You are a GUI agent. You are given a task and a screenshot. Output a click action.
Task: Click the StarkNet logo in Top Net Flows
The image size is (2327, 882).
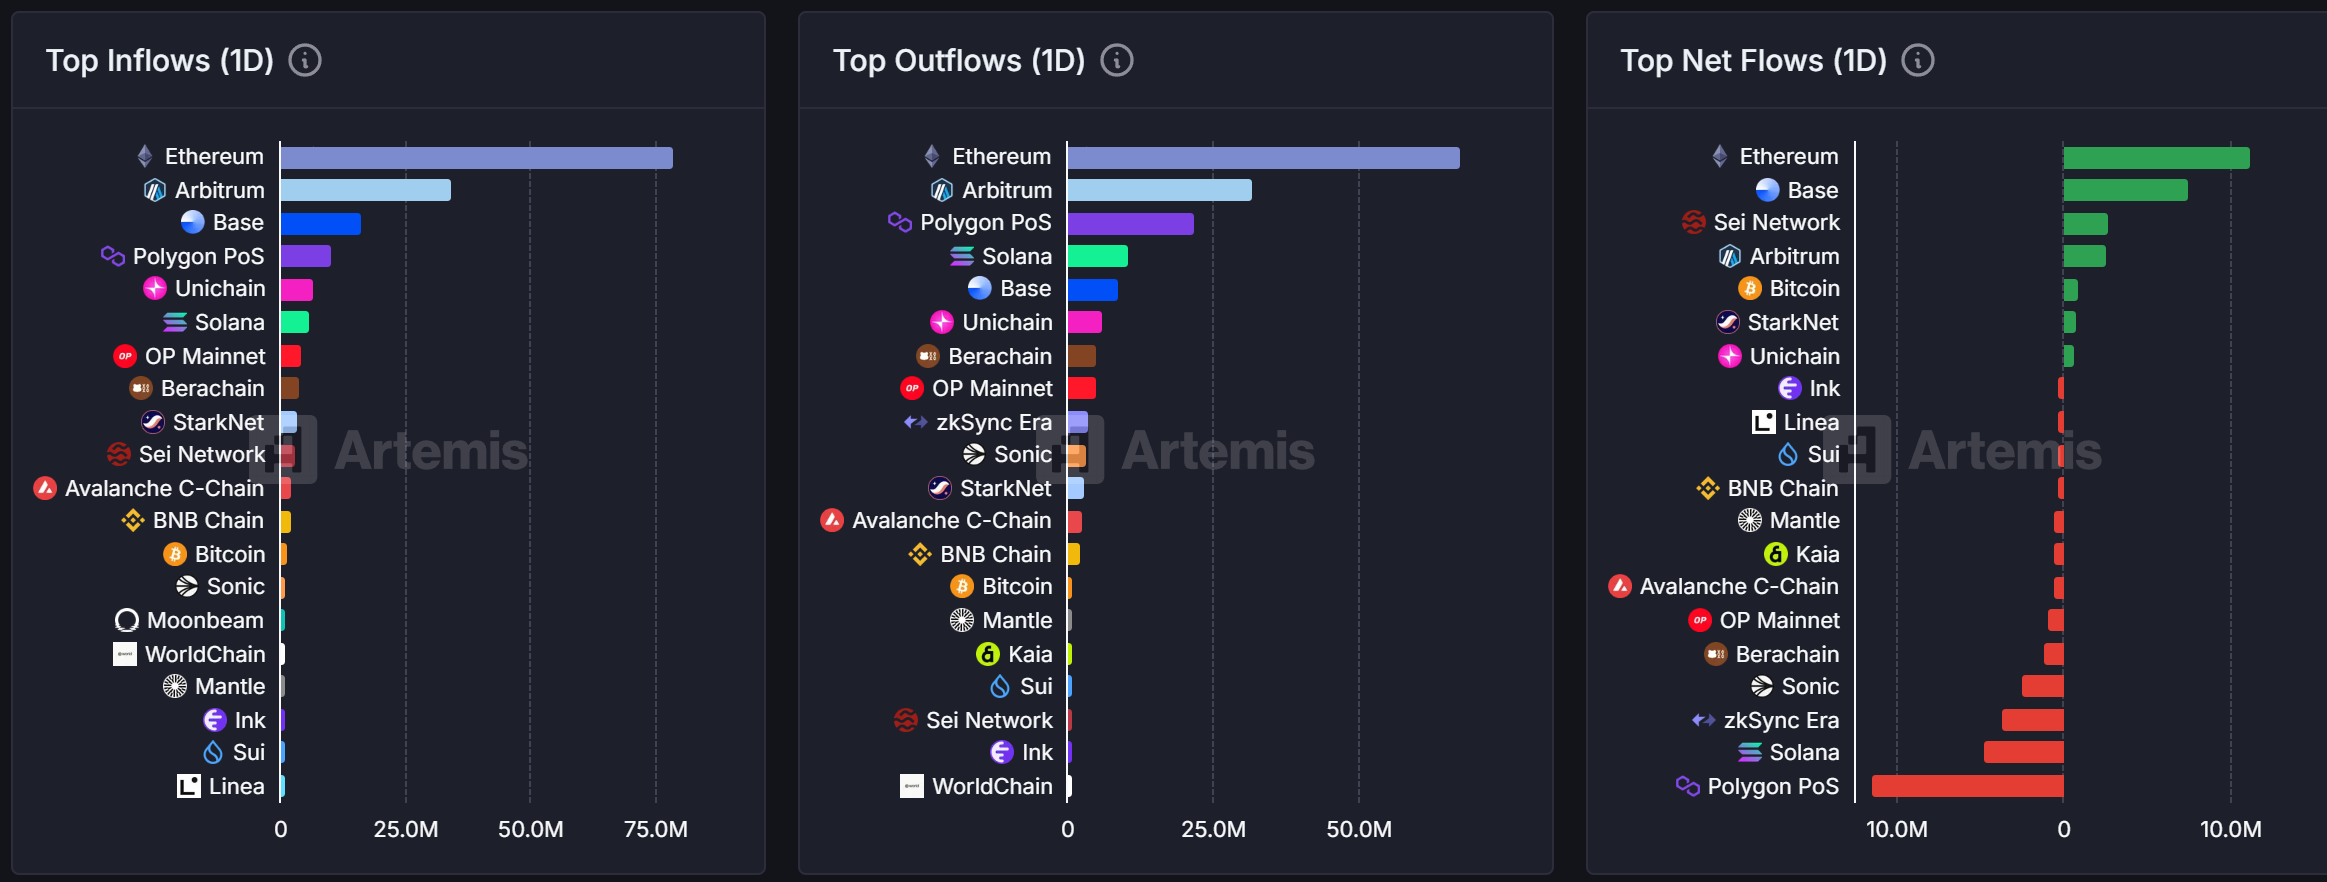coord(1728,322)
